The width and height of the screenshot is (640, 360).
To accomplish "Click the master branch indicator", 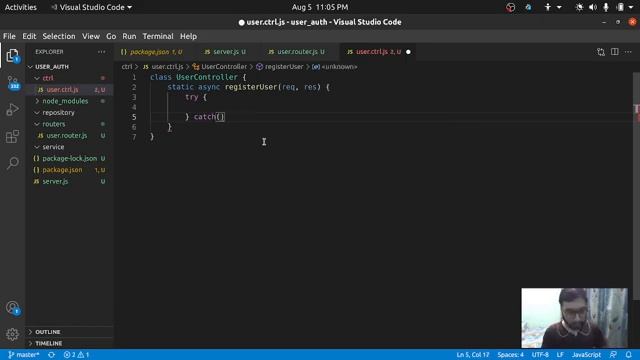I will click(24, 355).
